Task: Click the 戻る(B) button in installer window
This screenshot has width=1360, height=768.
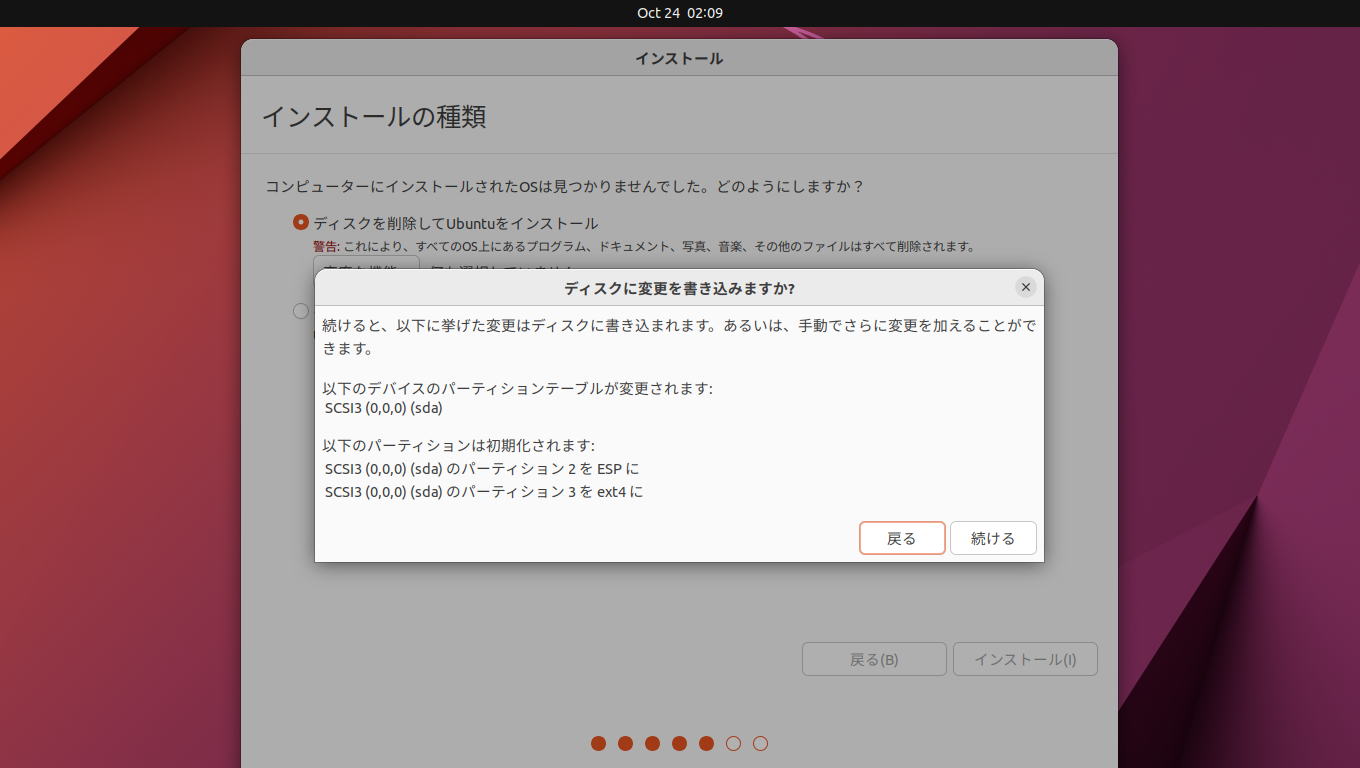Action: click(x=874, y=659)
